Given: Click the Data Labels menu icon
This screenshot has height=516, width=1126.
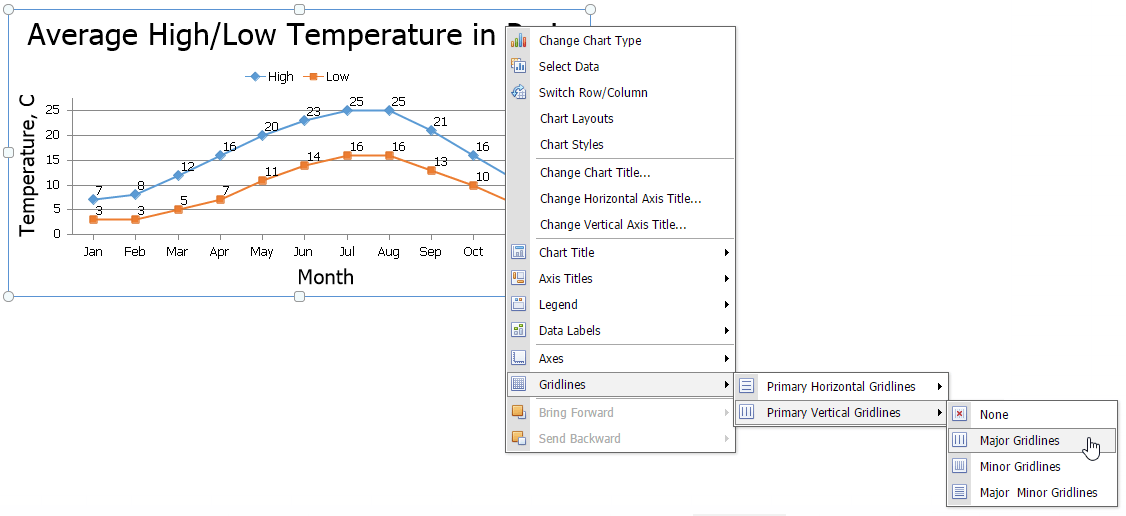Looking at the screenshot, I should point(518,331).
